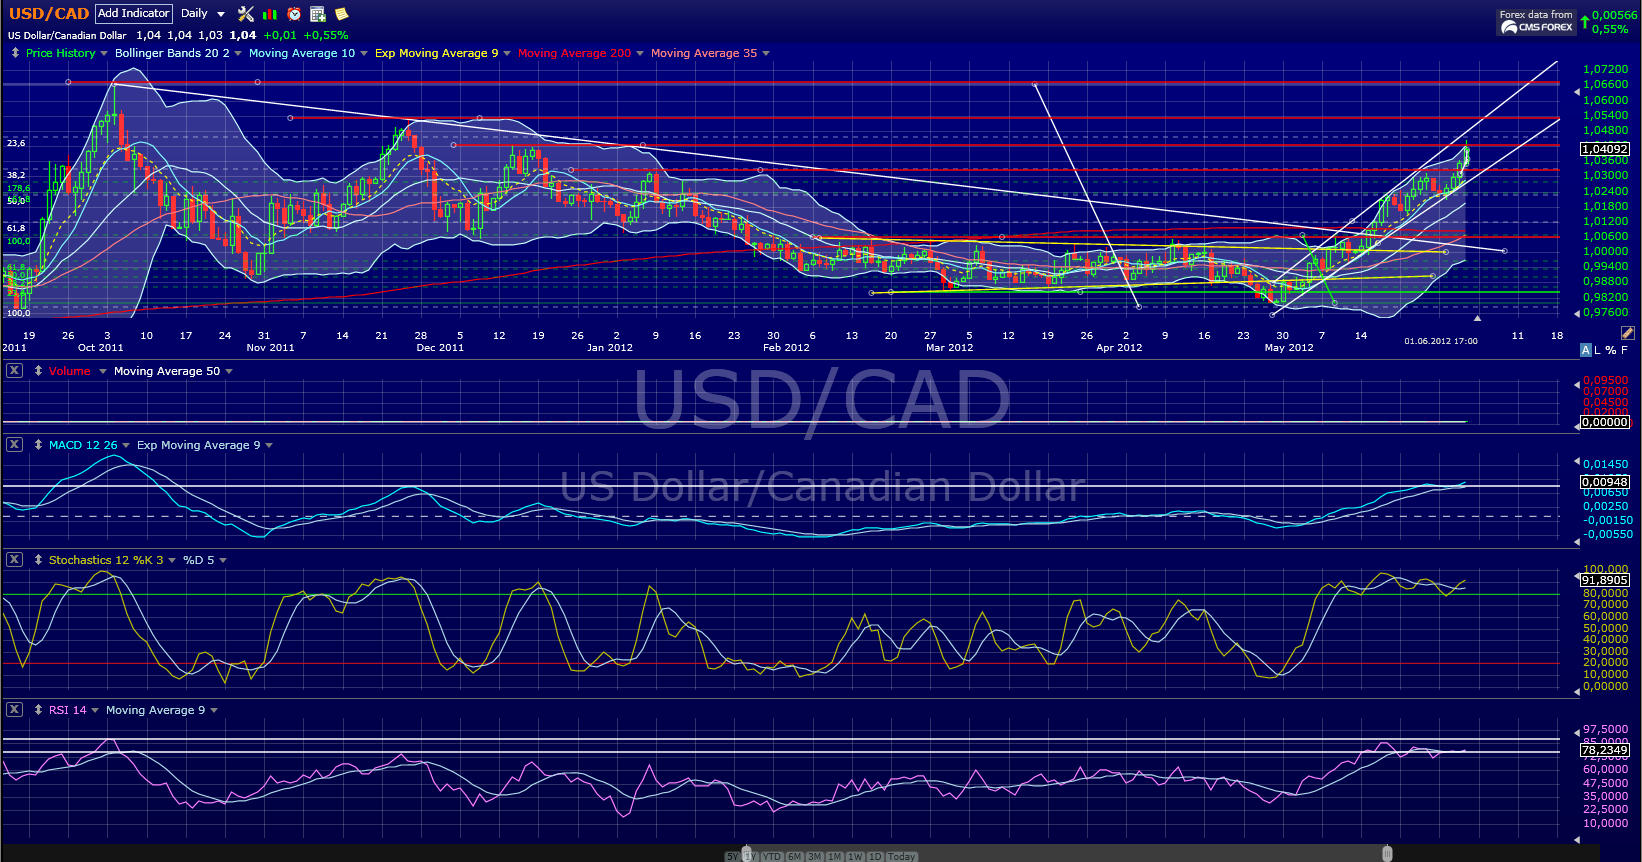Click the reorder arrows beside RSI 14
Screen dimensions: 1642x862
click(38, 710)
